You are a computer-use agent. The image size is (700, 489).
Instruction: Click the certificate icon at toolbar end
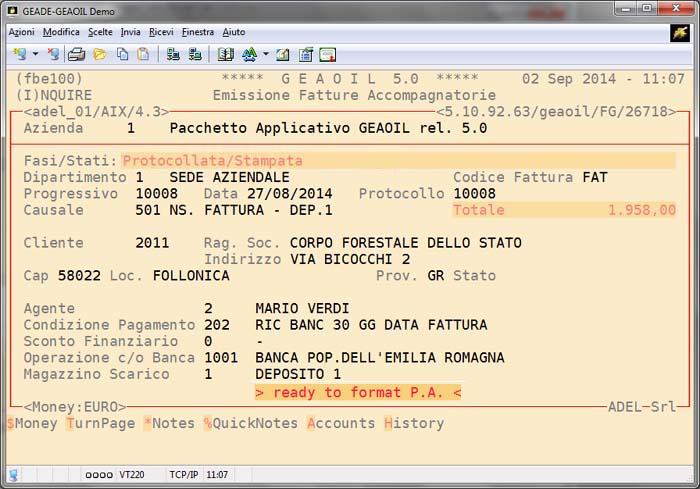(x=327, y=54)
